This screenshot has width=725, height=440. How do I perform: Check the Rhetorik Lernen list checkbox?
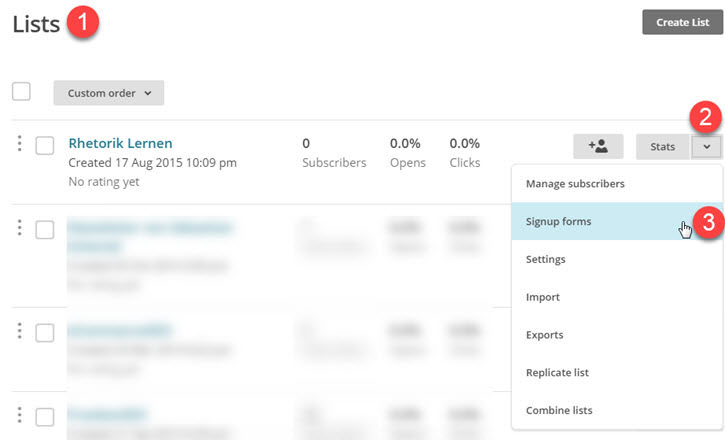click(x=45, y=146)
